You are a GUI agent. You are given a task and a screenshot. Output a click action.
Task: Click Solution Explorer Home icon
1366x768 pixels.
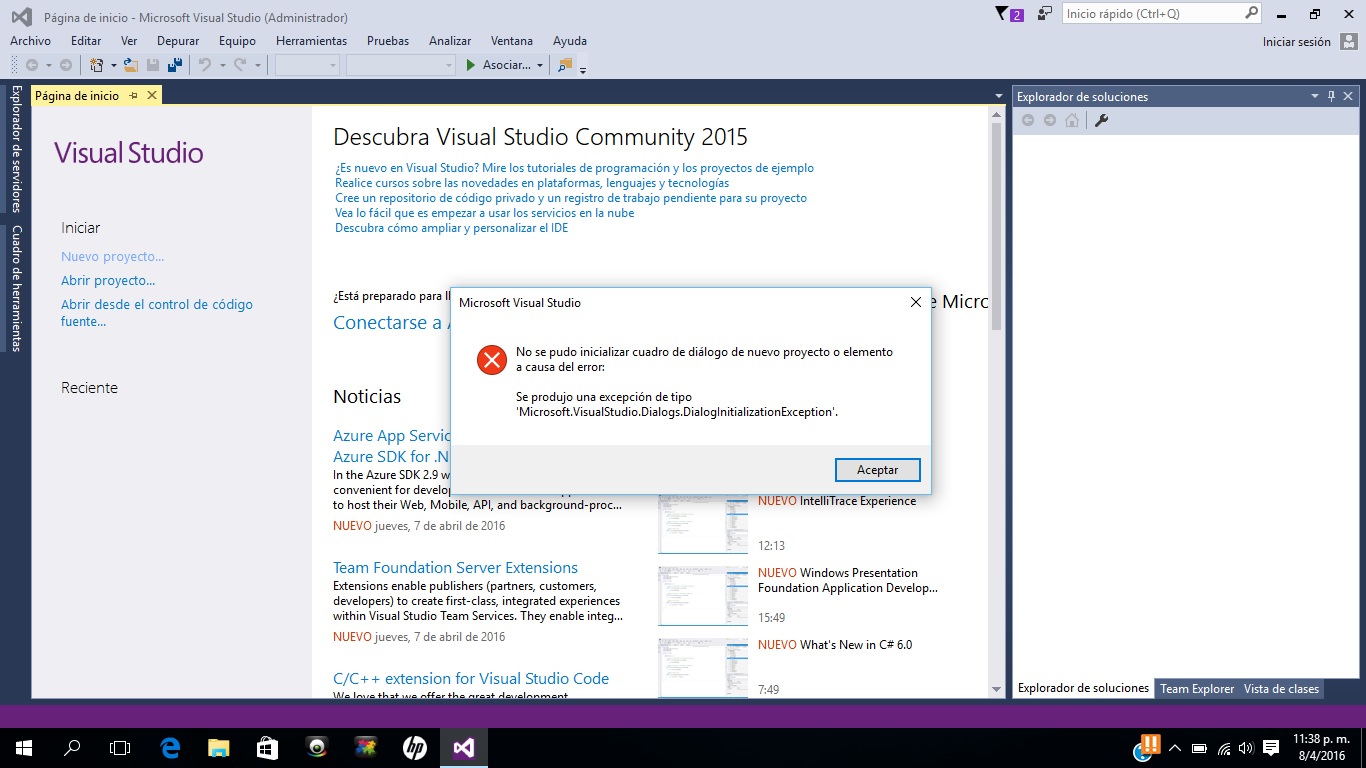click(1072, 120)
